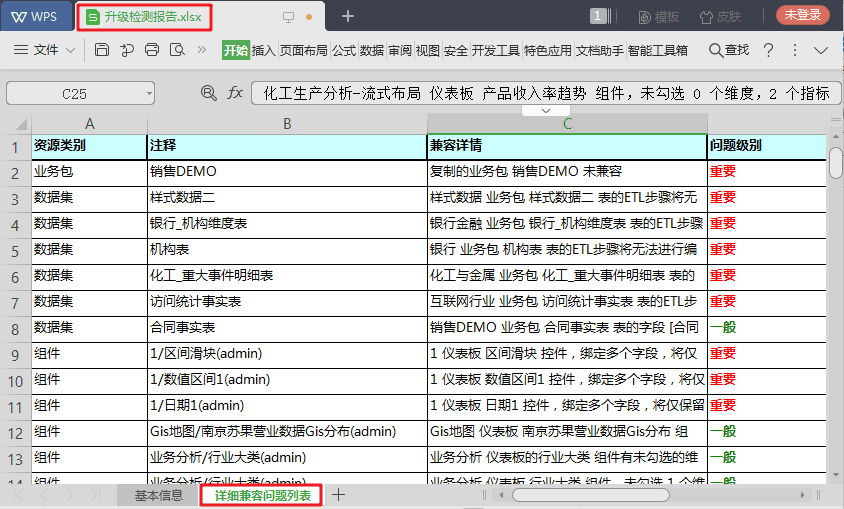Click the zoom magnifier icon by formula bar

[208, 93]
